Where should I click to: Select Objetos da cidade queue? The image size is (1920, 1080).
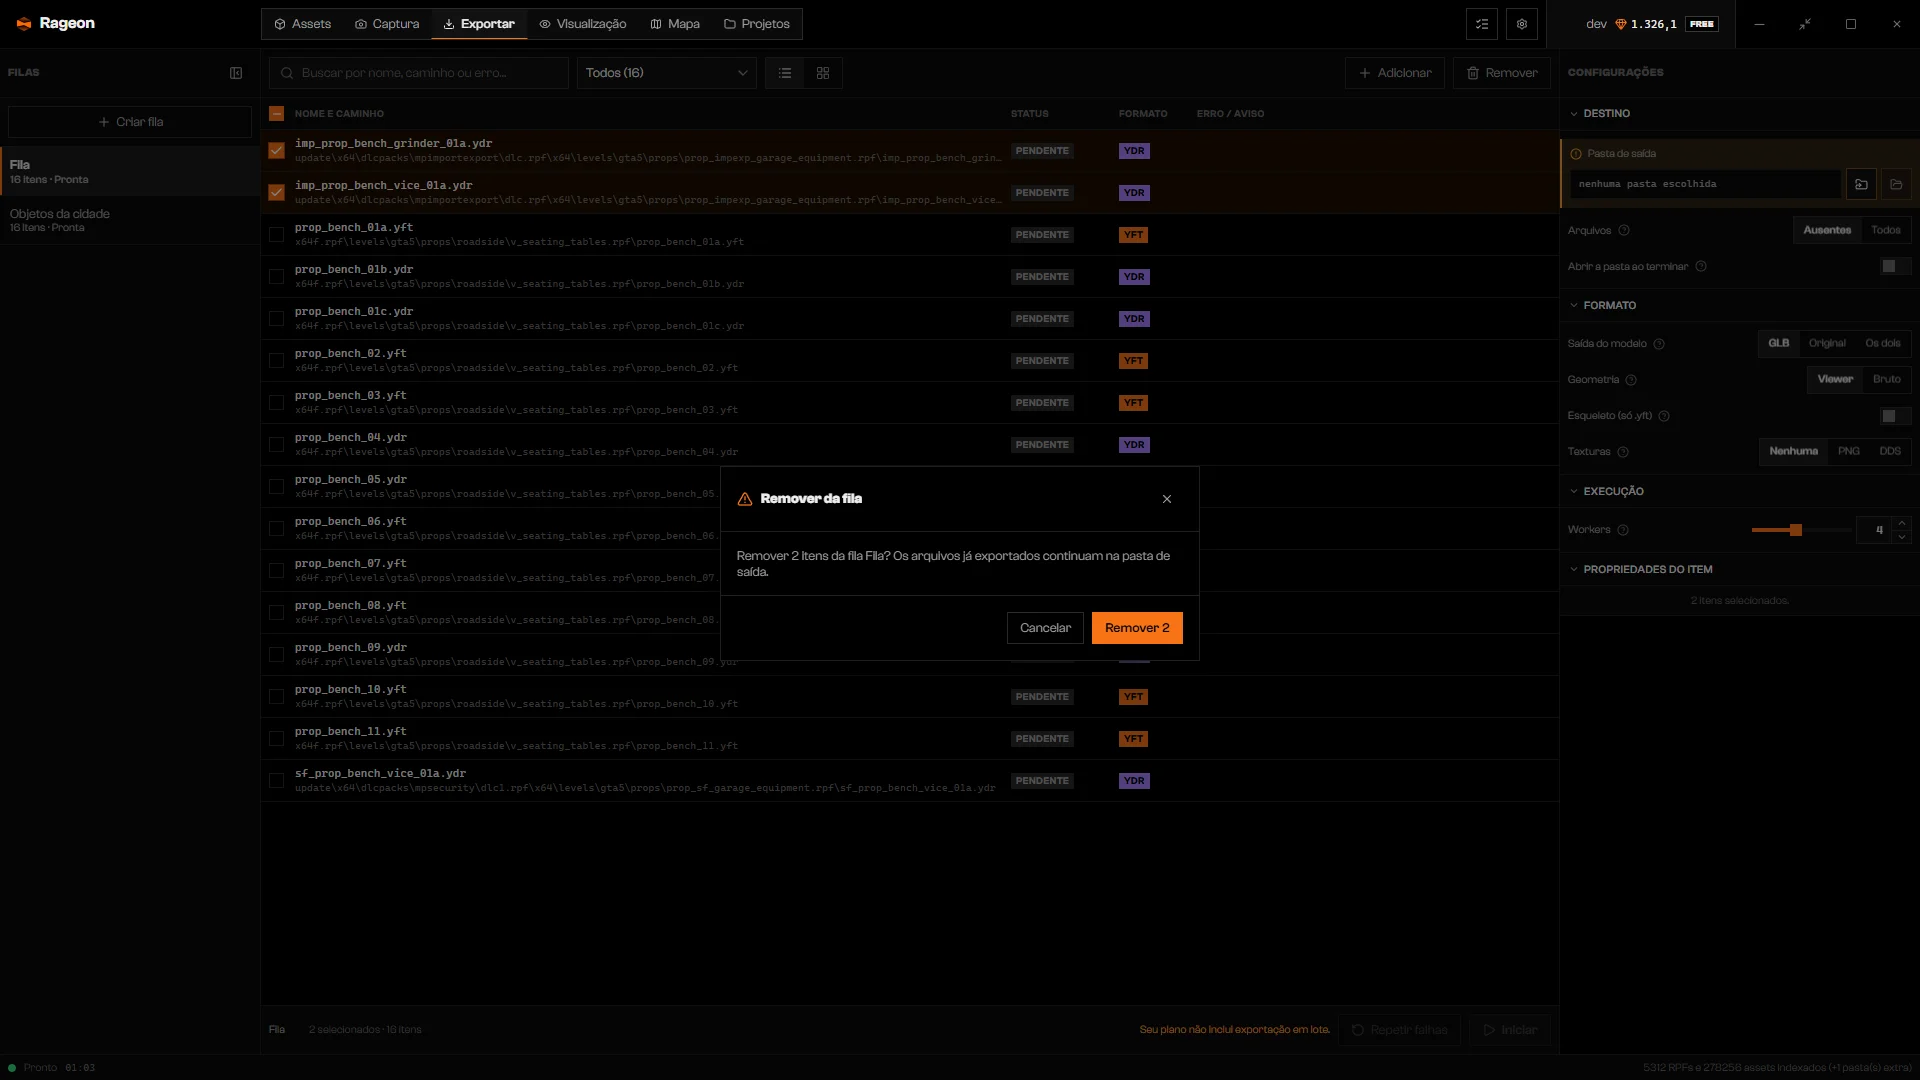(130, 220)
